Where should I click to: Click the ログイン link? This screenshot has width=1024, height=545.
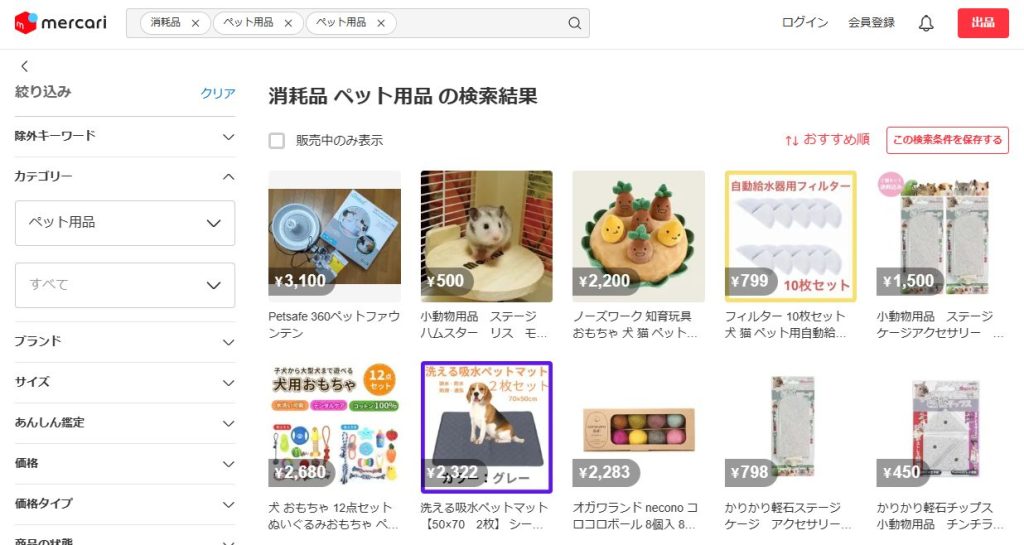(x=805, y=23)
